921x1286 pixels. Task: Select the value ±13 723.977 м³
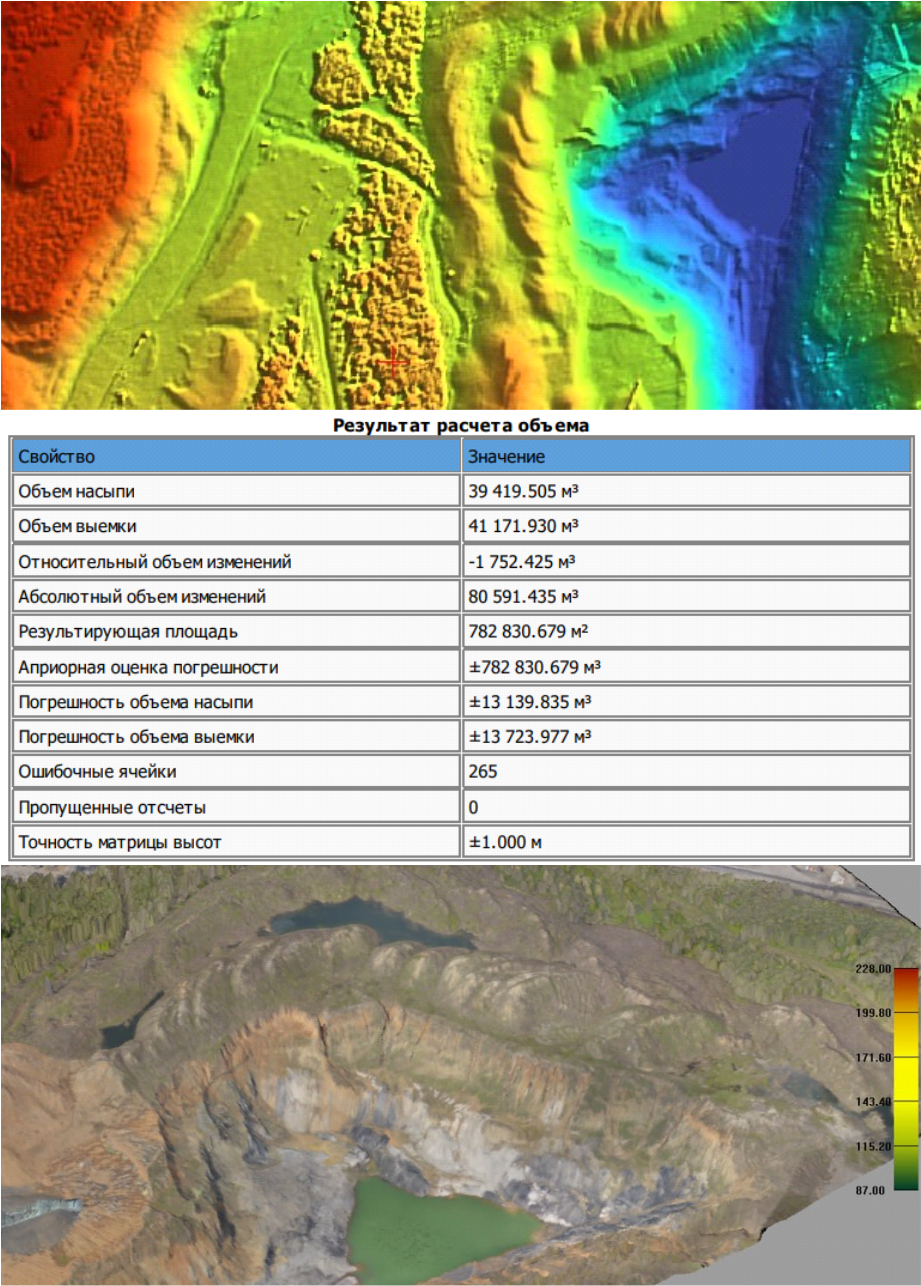pos(530,737)
